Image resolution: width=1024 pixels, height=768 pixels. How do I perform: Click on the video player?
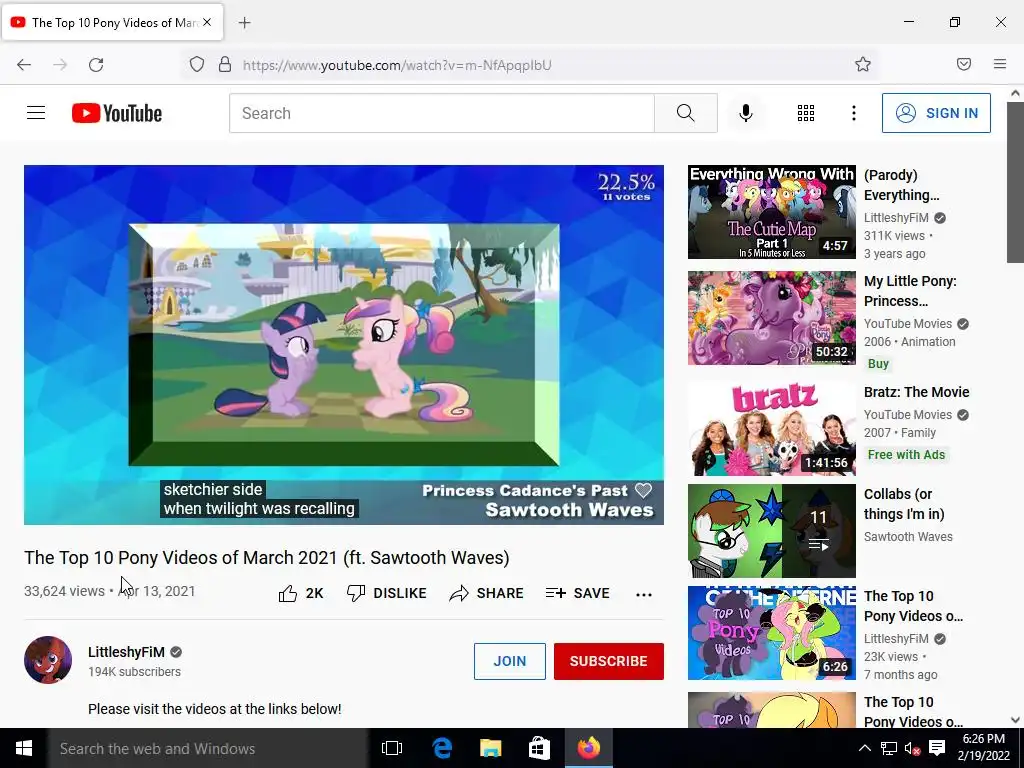[344, 345]
